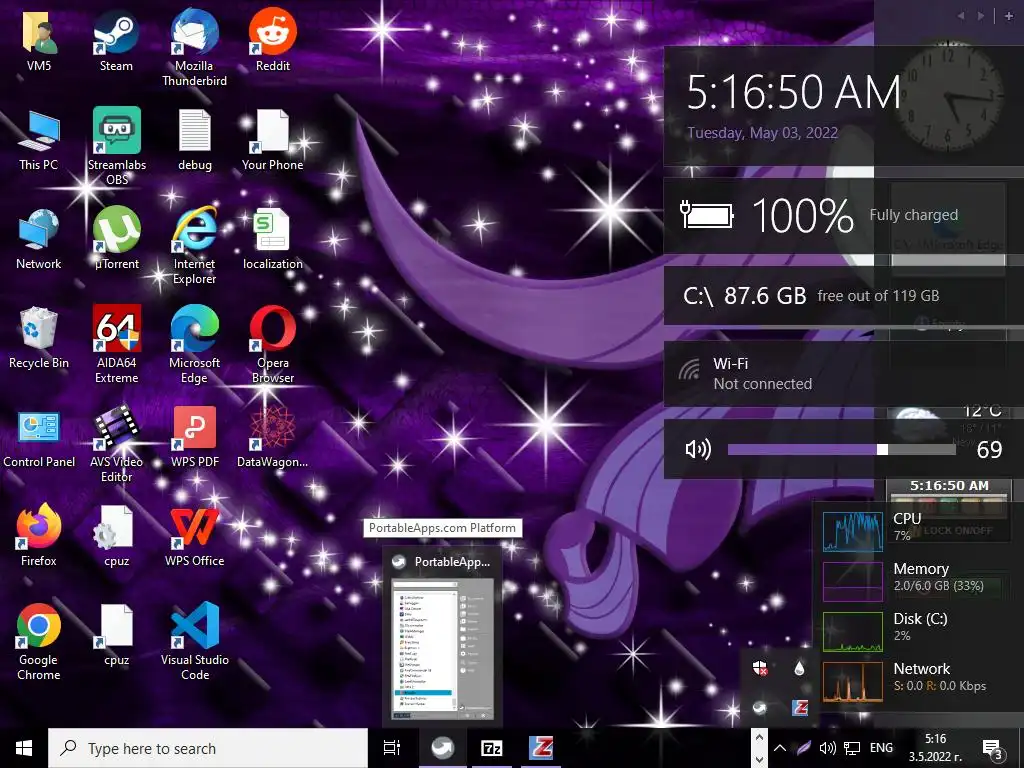1024x768 pixels.
Task: Select the PortableApp window preview thumbnail
Action: 442,648
